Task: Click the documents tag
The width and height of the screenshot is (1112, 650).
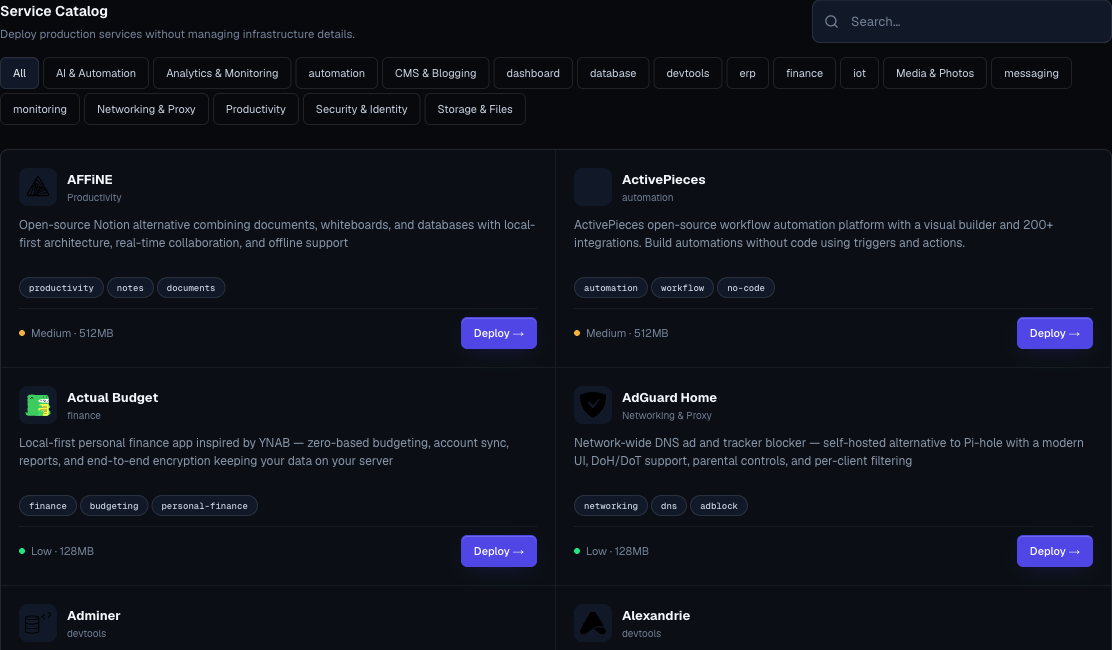Action: [191, 288]
